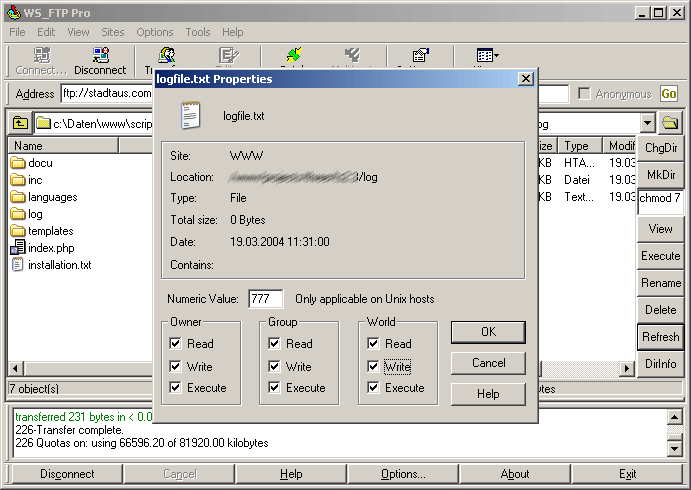The height and width of the screenshot is (490, 691).
Task: Confirm properties with the OK button
Action: coord(488,332)
